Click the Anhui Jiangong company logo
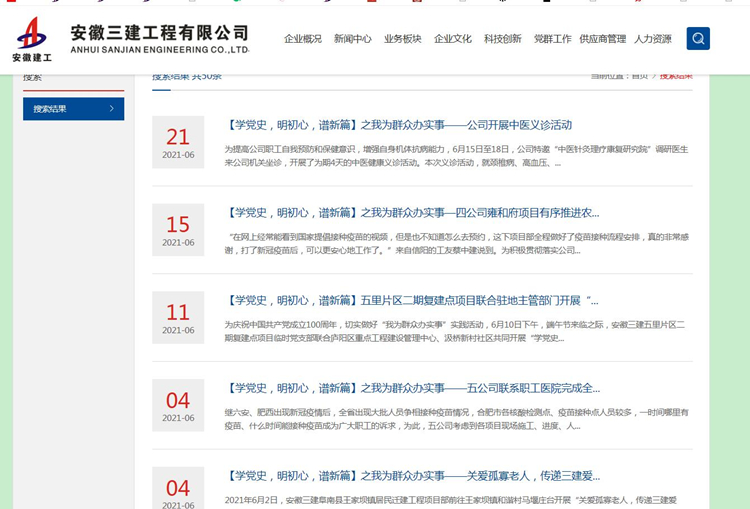This screenshot has height=509, width=750. point(32,39)
